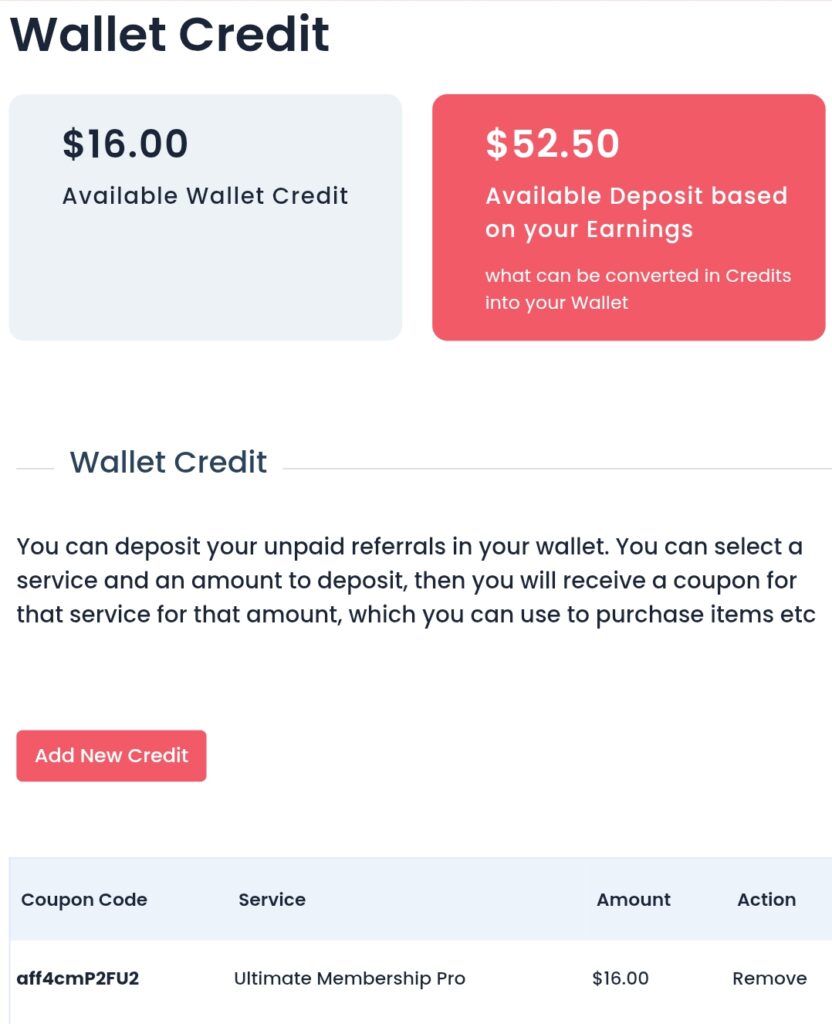Click the Service column header
The height and width of the screenshot is (1024, 832).
point(272,900)
